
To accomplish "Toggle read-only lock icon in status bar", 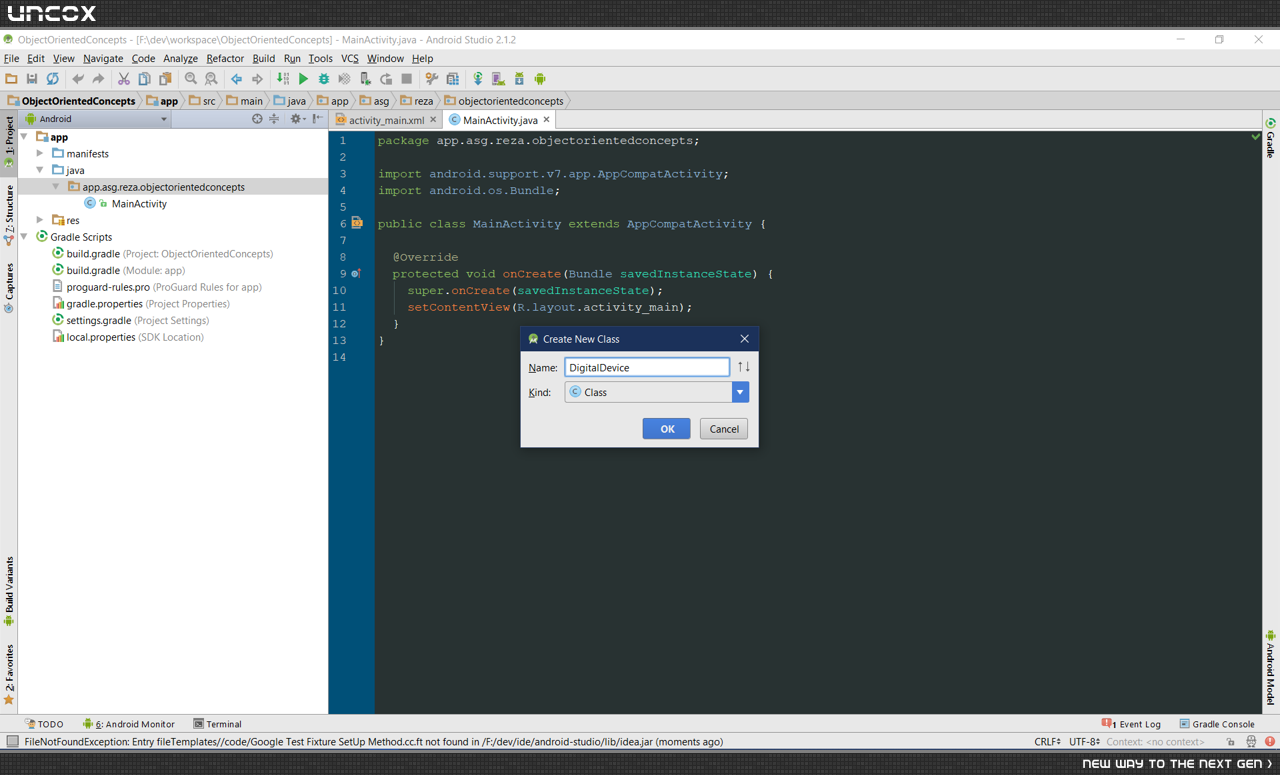I will [x=1231, y=742].
